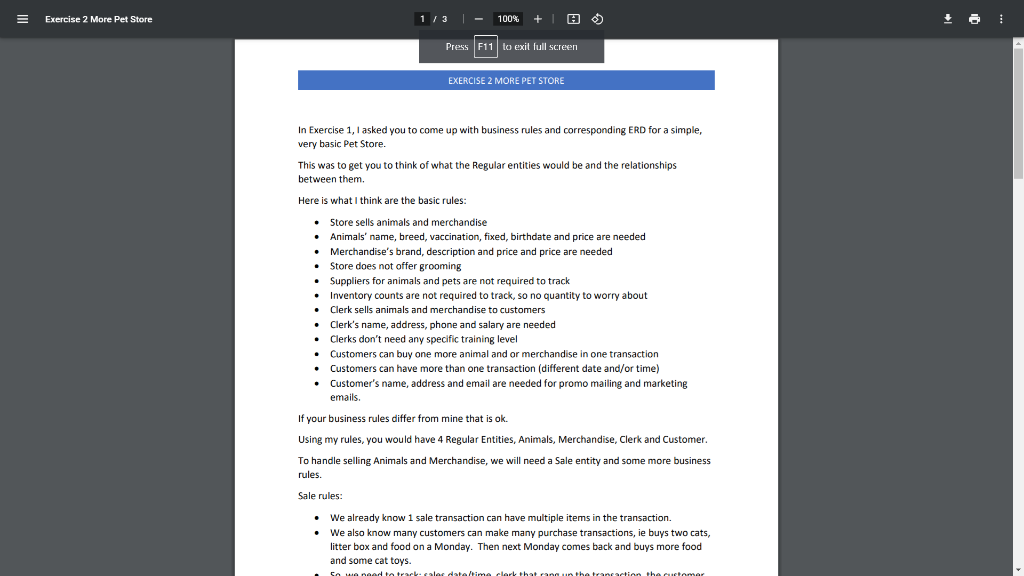Image resolution: width=1024 pixels, height=576 pixels.
Task: Click the 'Sale rules:' text
Action: pos(320,496)
